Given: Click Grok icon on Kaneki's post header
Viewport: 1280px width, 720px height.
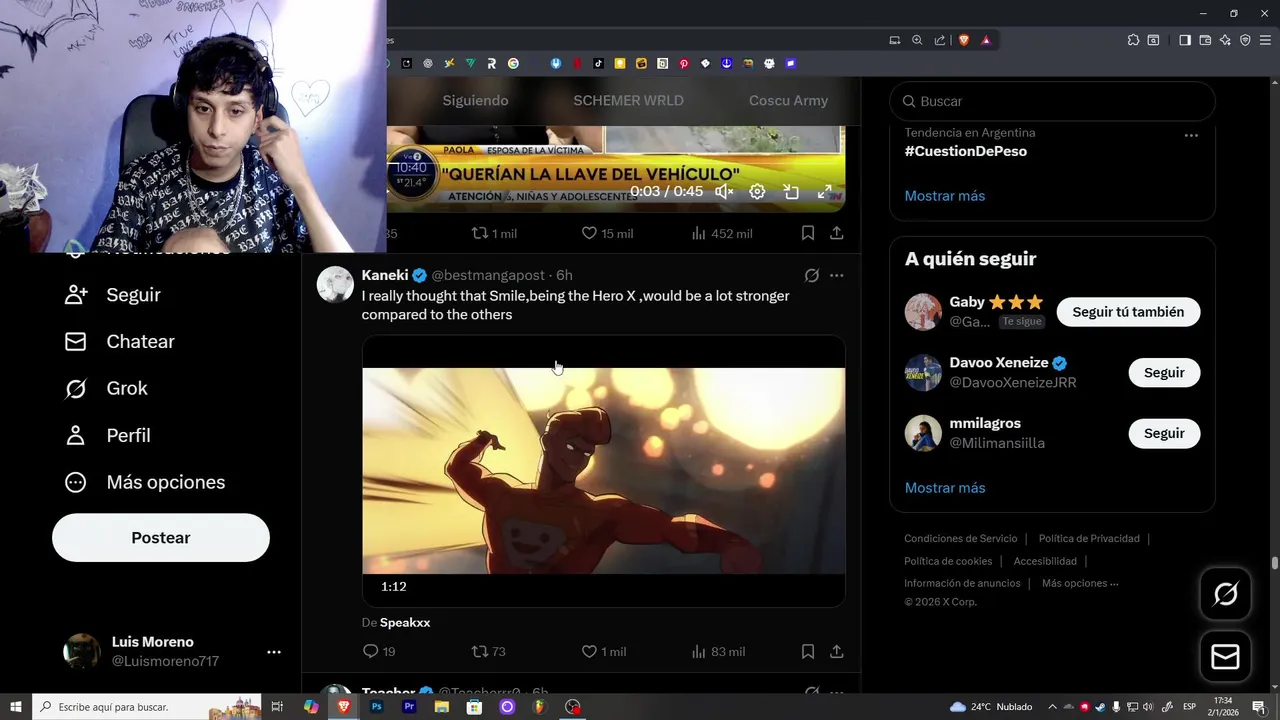Looking at the screenshot, I should point(812,275).
